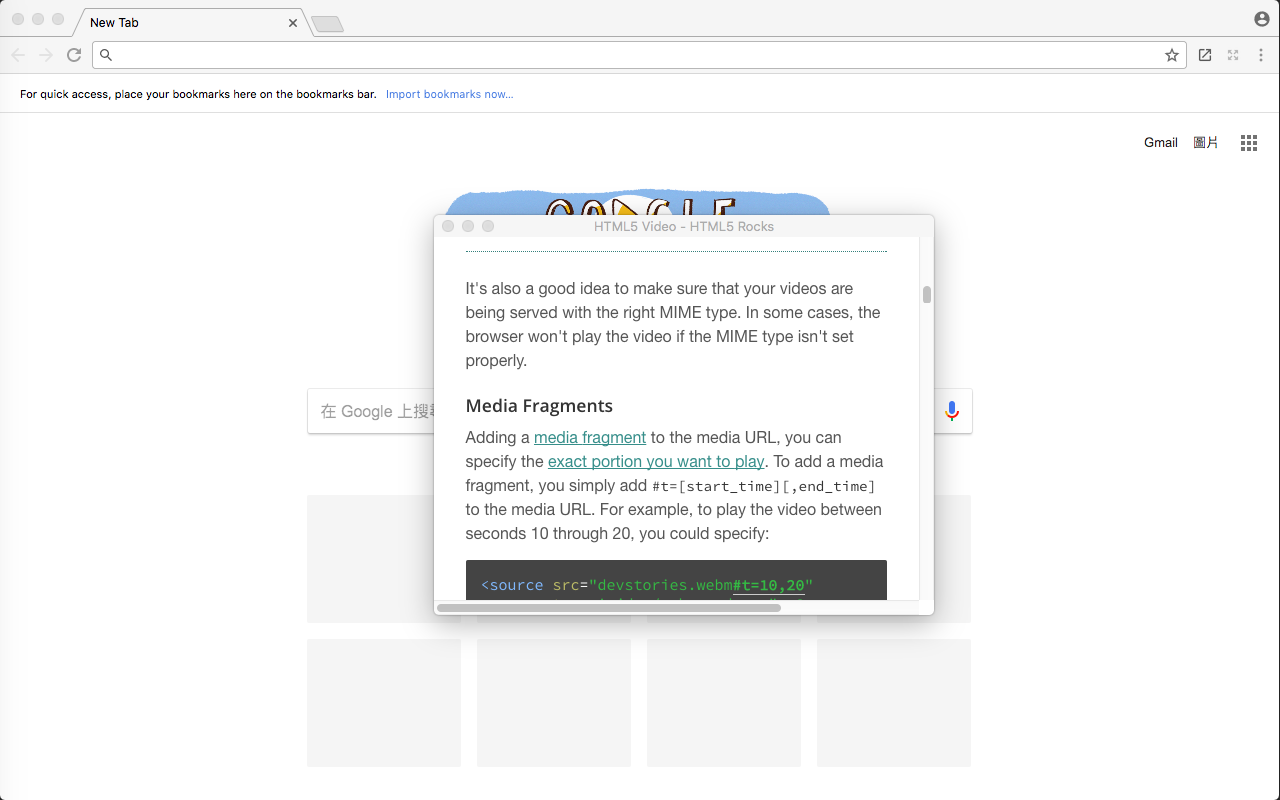The width and height of the screenshot is (1280, 800).
Task: Click the source src code block
Action: point(676,581)
